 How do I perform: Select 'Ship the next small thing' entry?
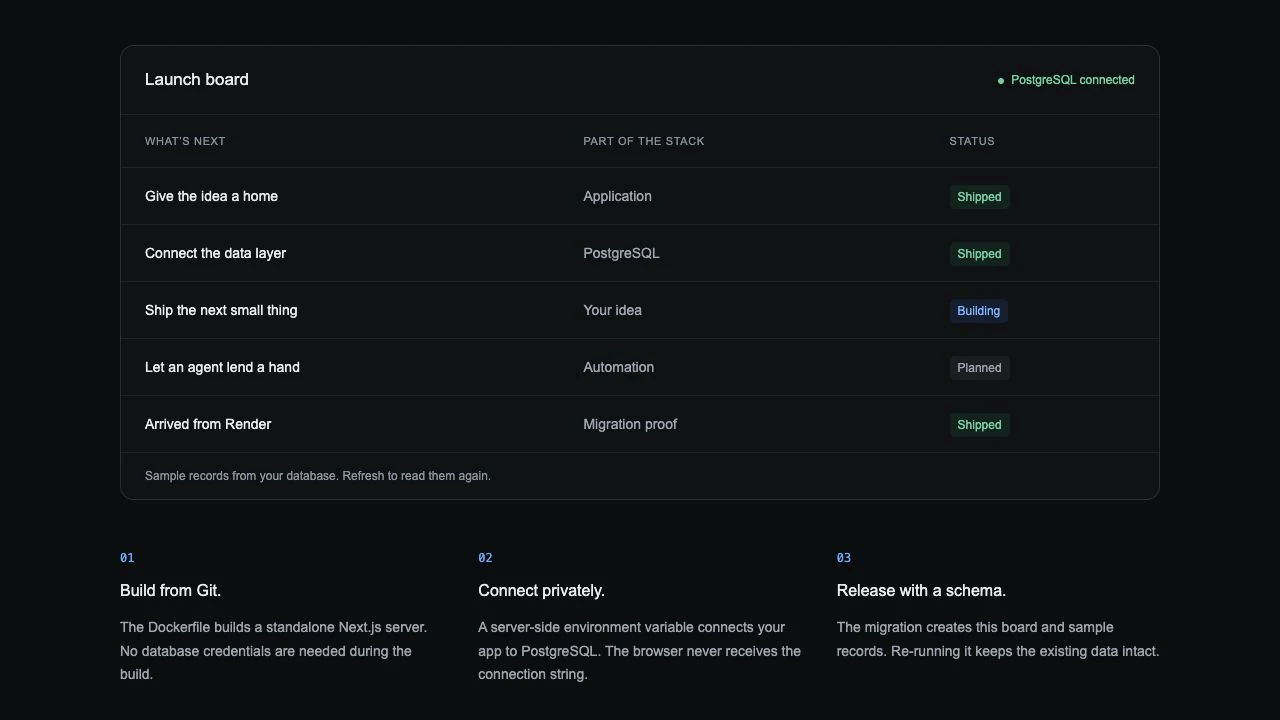(x=221, y=310)
